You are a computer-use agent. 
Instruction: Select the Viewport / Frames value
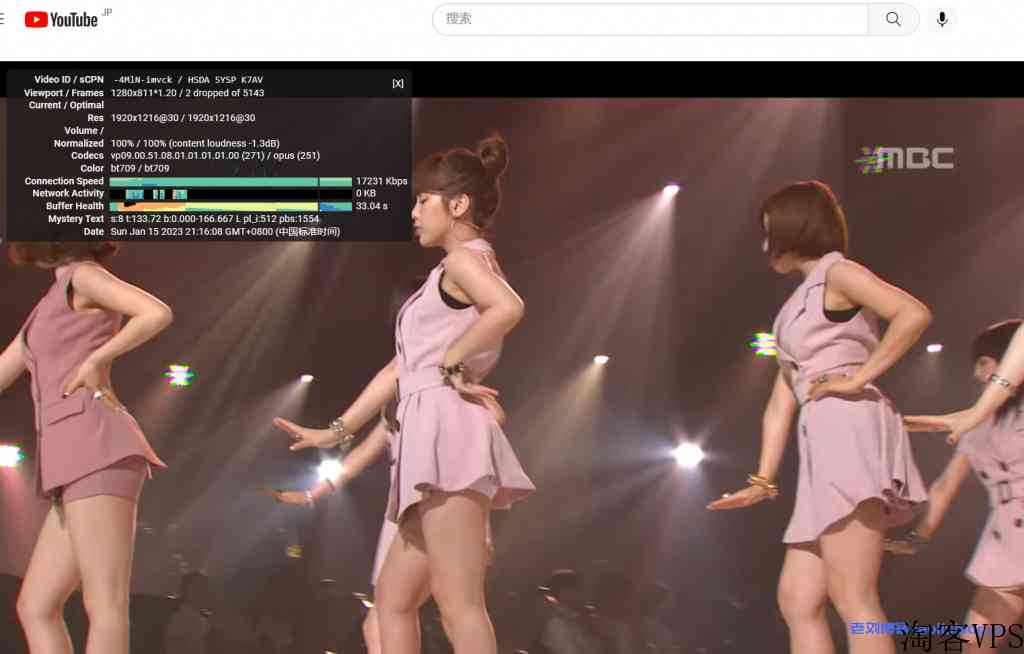187,93
